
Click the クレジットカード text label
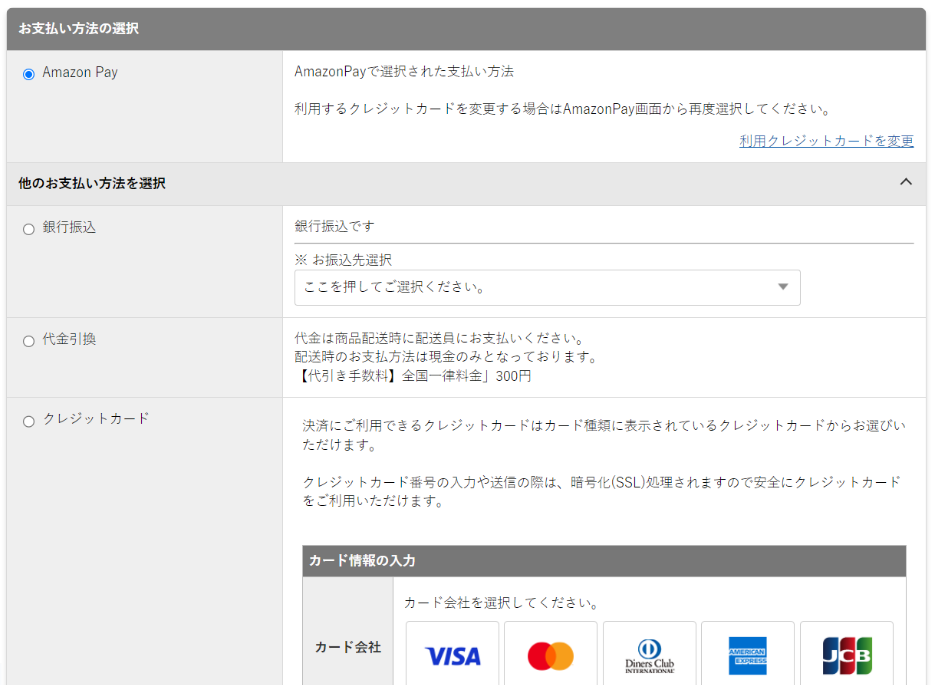pos(96,419)
